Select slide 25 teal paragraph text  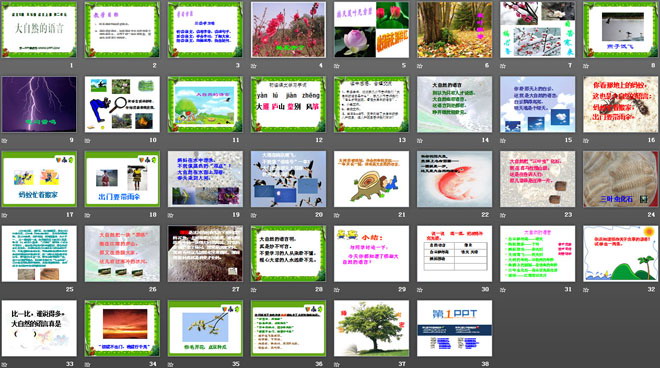(x=39, y=253)
